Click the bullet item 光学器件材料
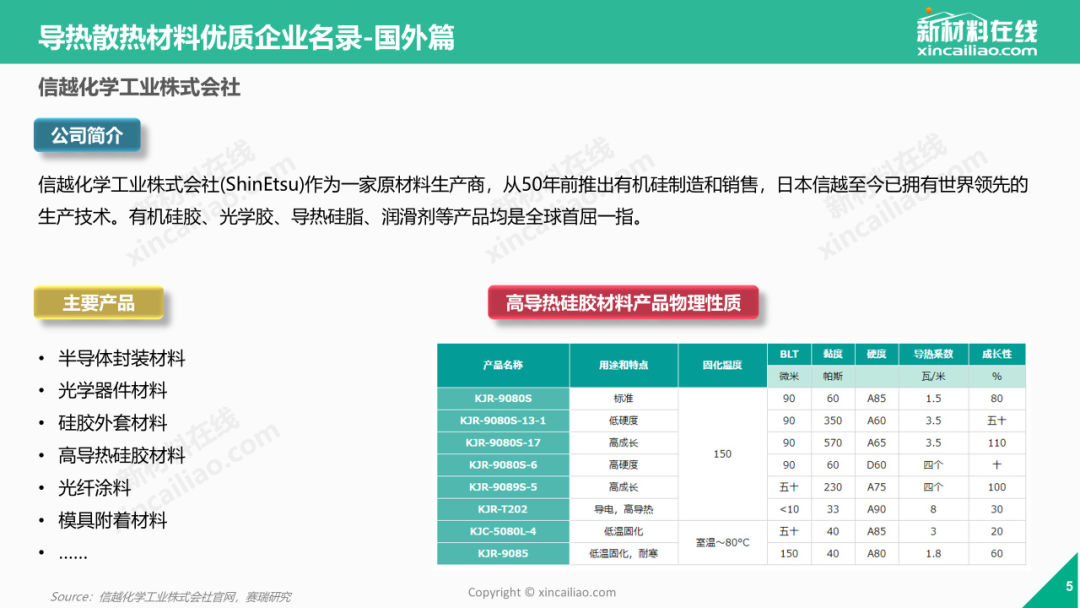 (x=112, y=390)
